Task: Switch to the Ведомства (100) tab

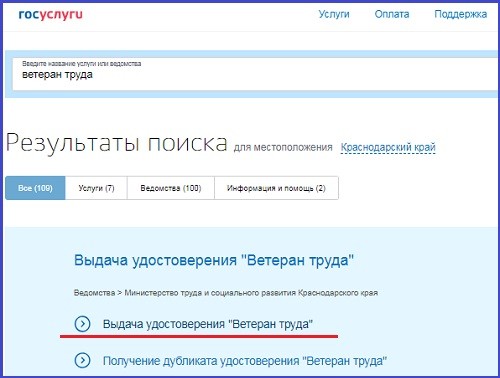Action: tap(171, 188)
